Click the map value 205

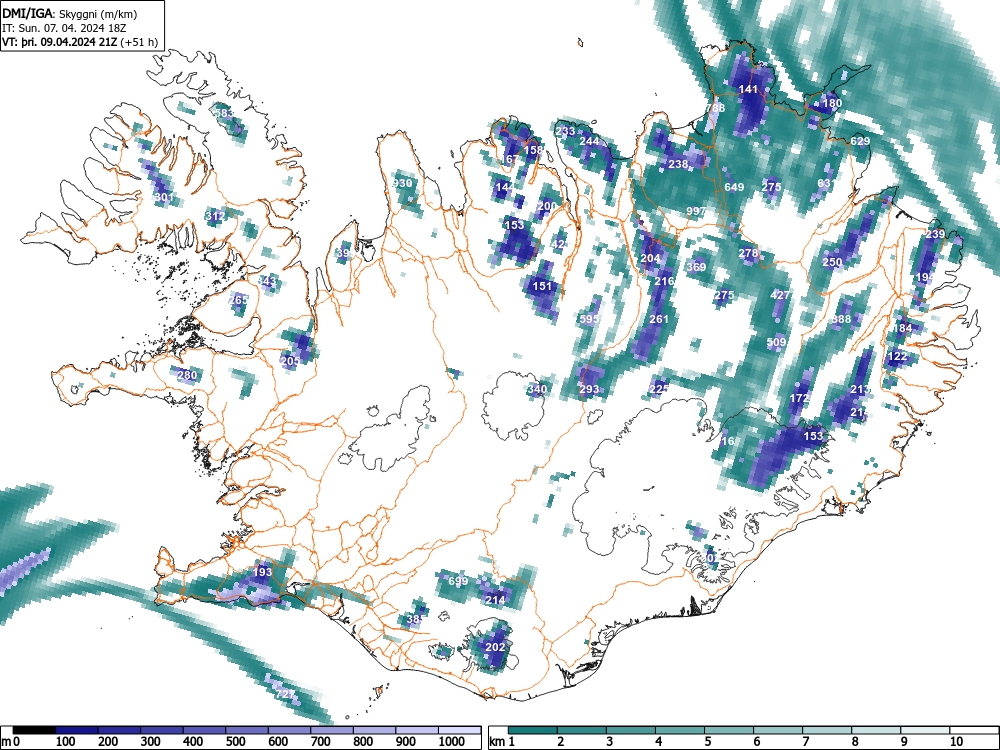click(x=290, y=361)
